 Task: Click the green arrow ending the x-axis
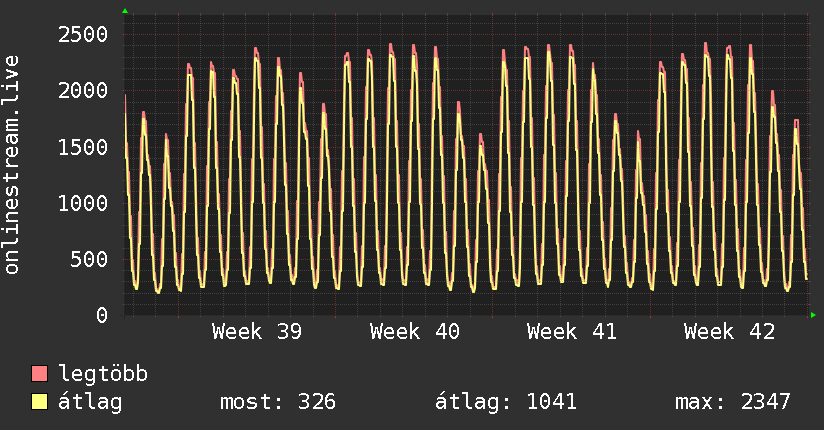click(x=813, y=315)
